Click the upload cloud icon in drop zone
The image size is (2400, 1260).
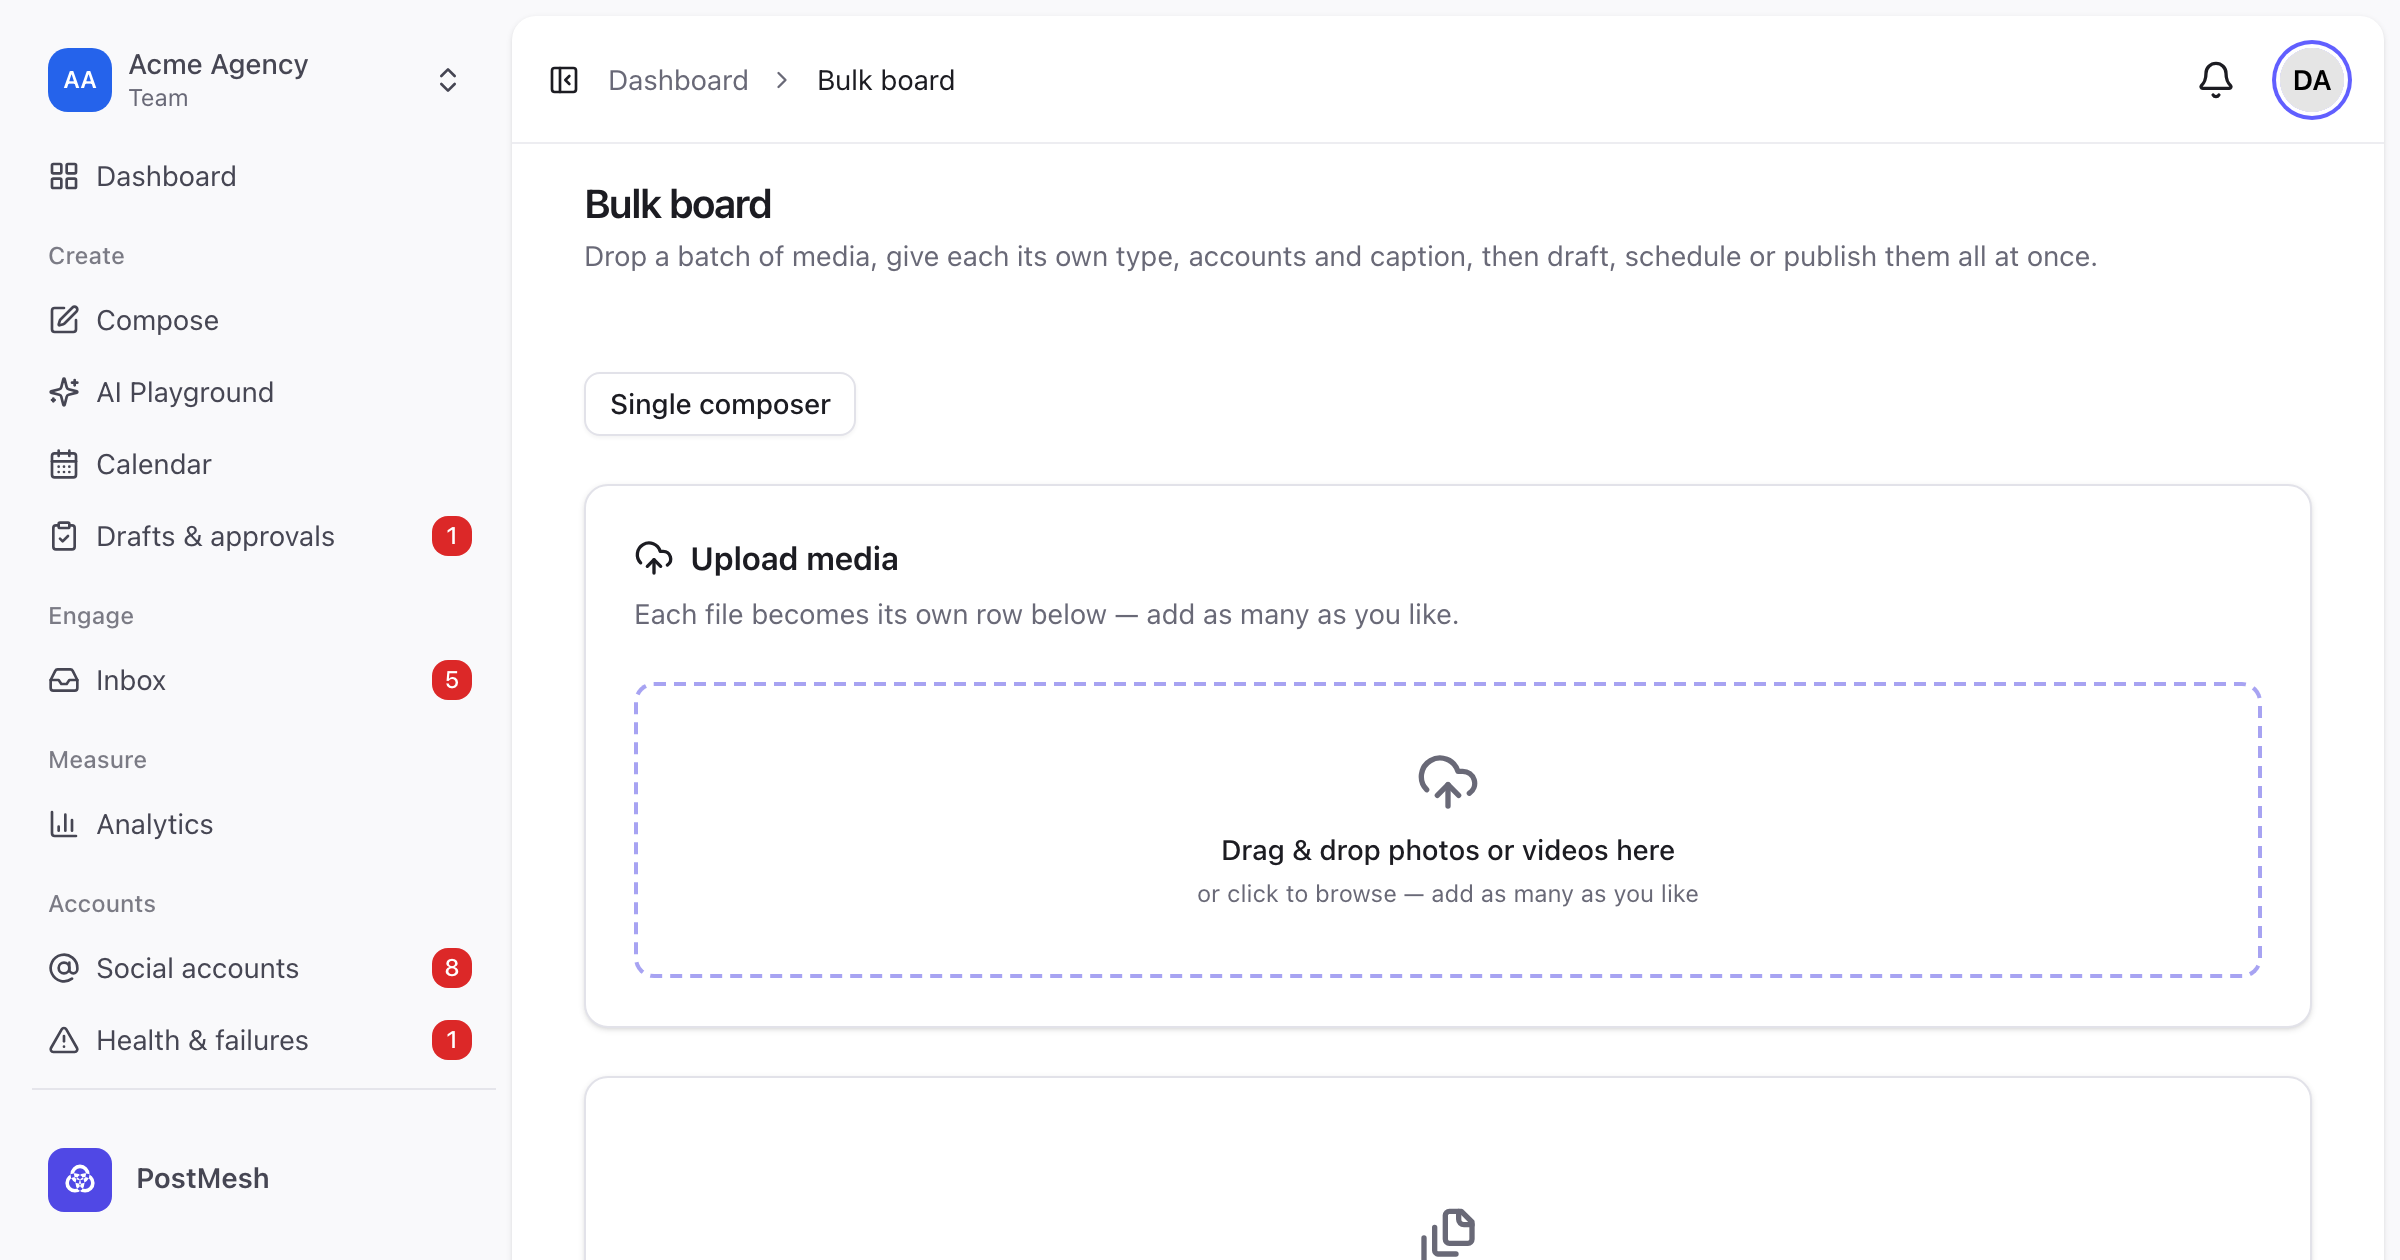(x=1447, y=781)
